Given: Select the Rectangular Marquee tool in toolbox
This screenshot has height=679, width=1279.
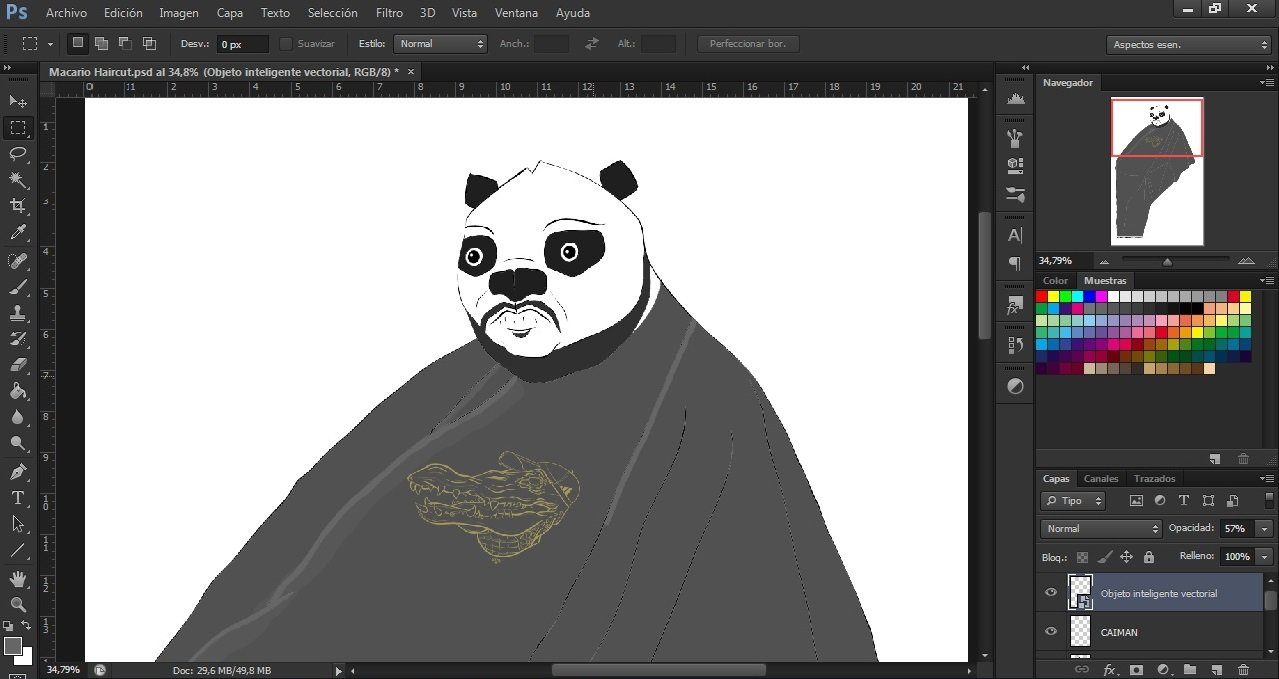Looking at the screenshot, I should click(18, 127).
